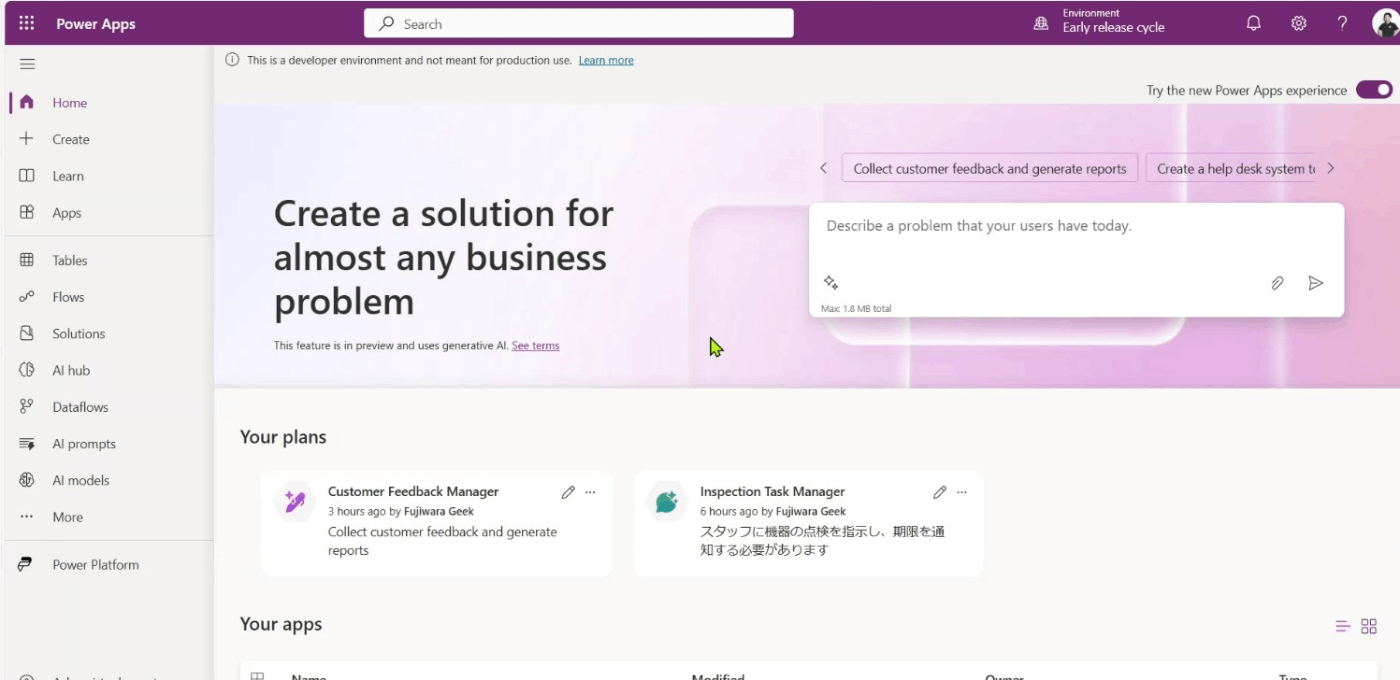Viewport: 1400px width, 680px height.
Task: Open the Inspection Task Manager plan title
Action: click(772, 491)
